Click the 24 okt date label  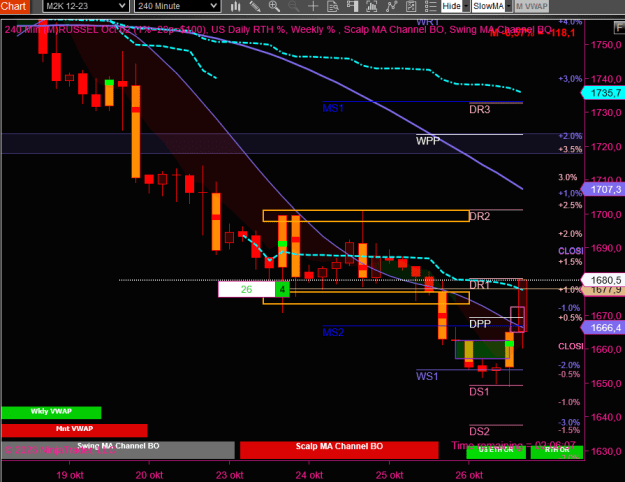[309, 475]
